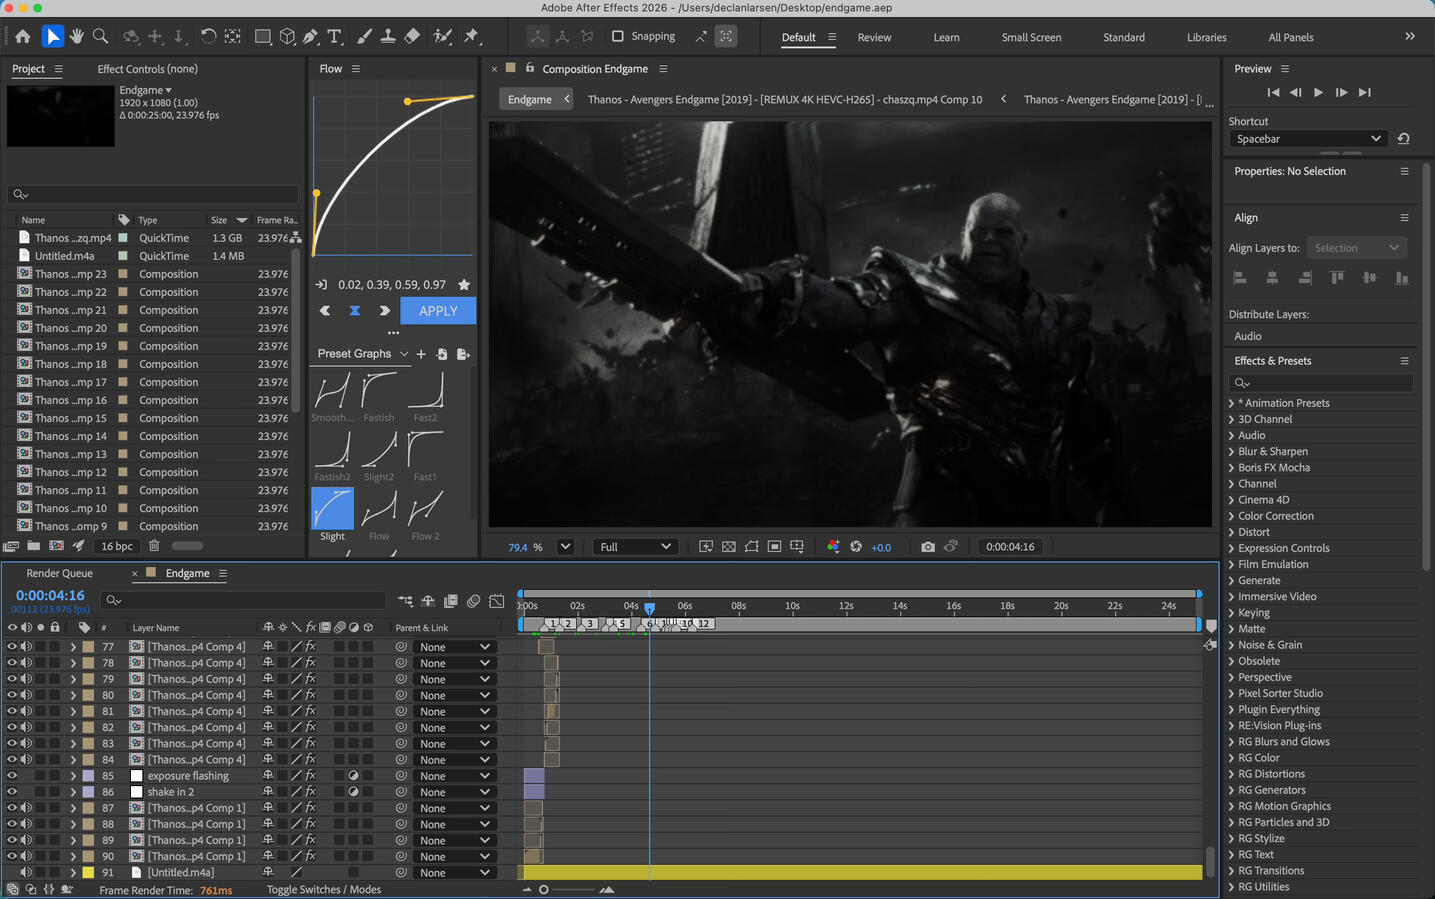Switch to the Libraries workspace
This screenshot has height=899, width=1435.
1206,37
